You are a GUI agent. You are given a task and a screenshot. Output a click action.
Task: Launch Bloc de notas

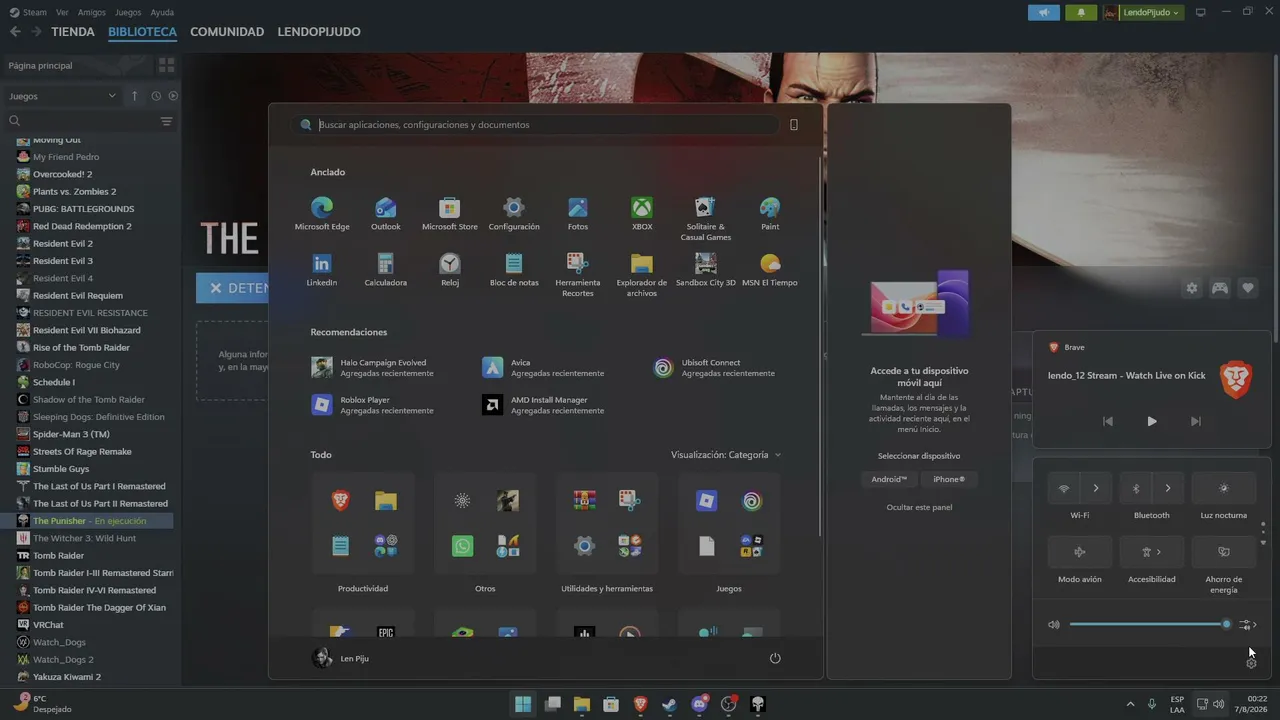coord(514,270)
